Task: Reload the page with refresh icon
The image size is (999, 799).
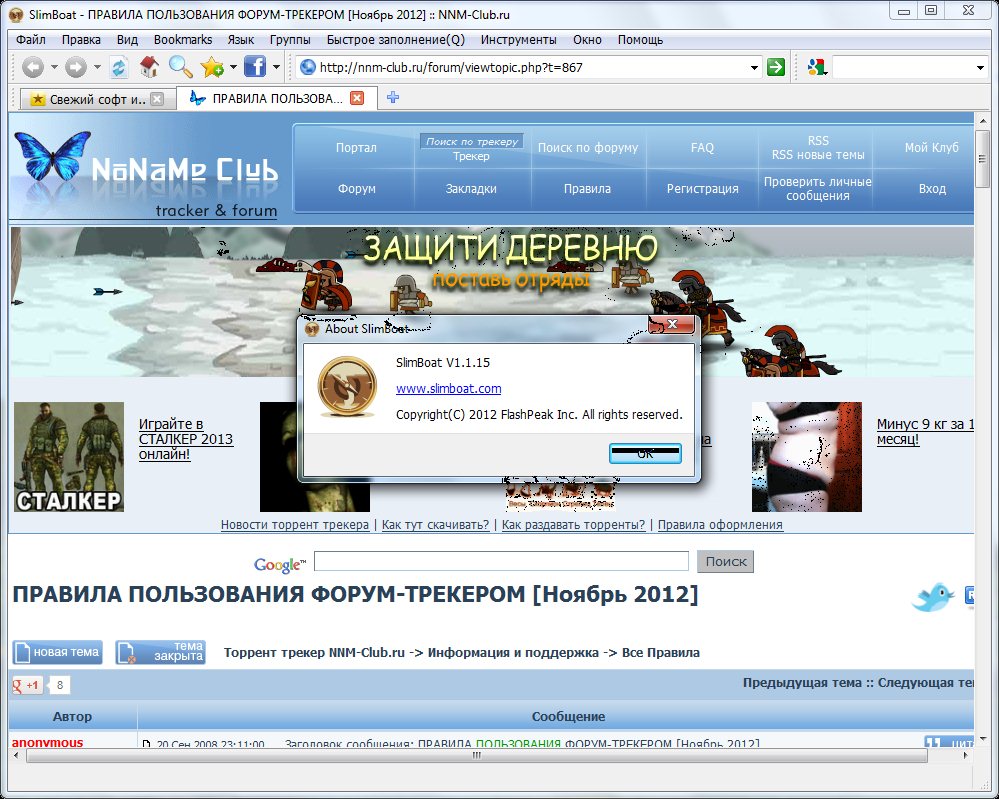Action: [119, 67]
